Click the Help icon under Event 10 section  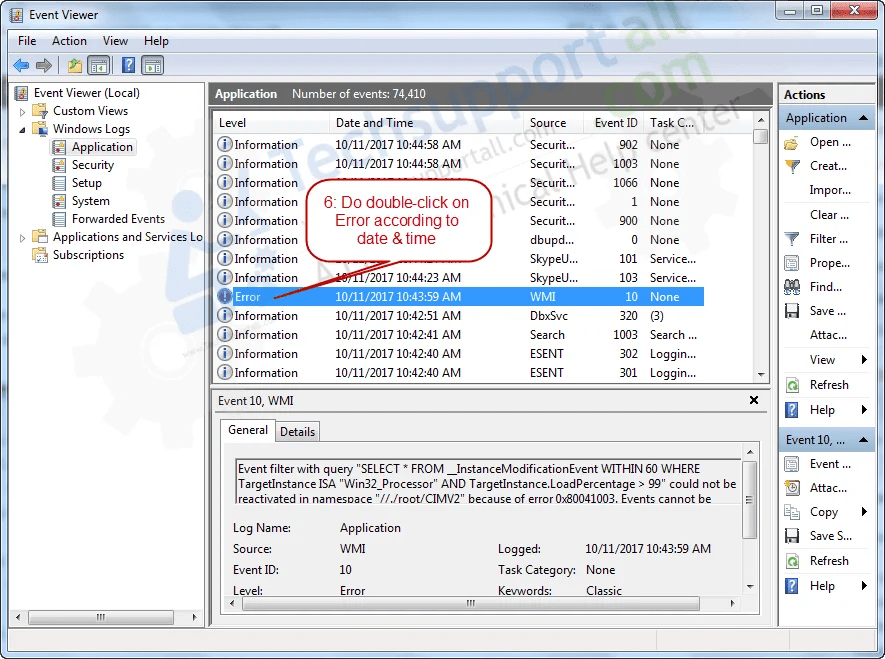(792, 586)
